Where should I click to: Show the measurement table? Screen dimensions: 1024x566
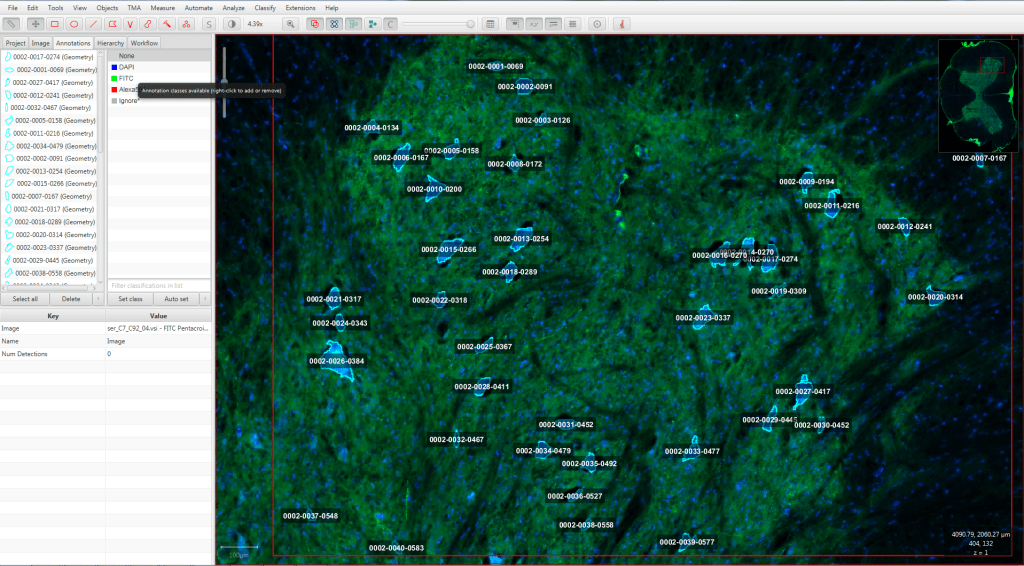point(490,23)
